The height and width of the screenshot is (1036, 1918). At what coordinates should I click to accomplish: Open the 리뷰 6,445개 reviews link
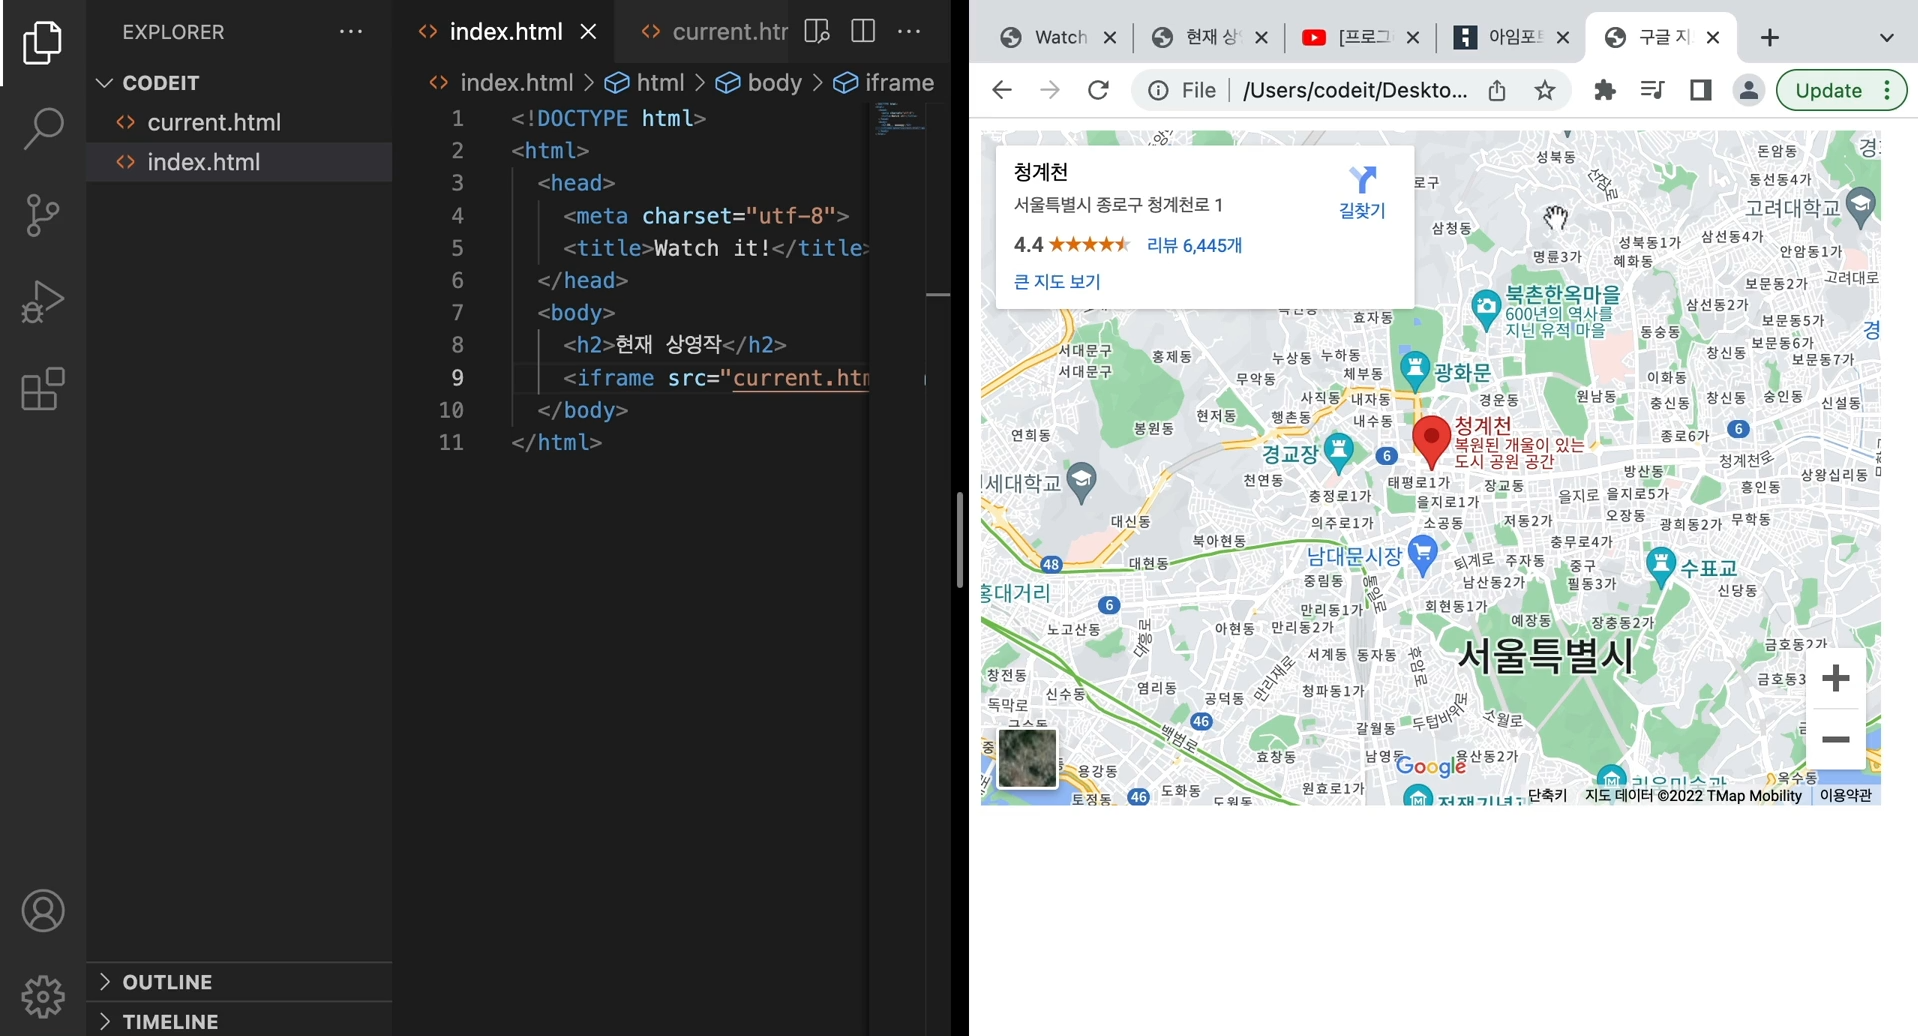[1194, 245]
